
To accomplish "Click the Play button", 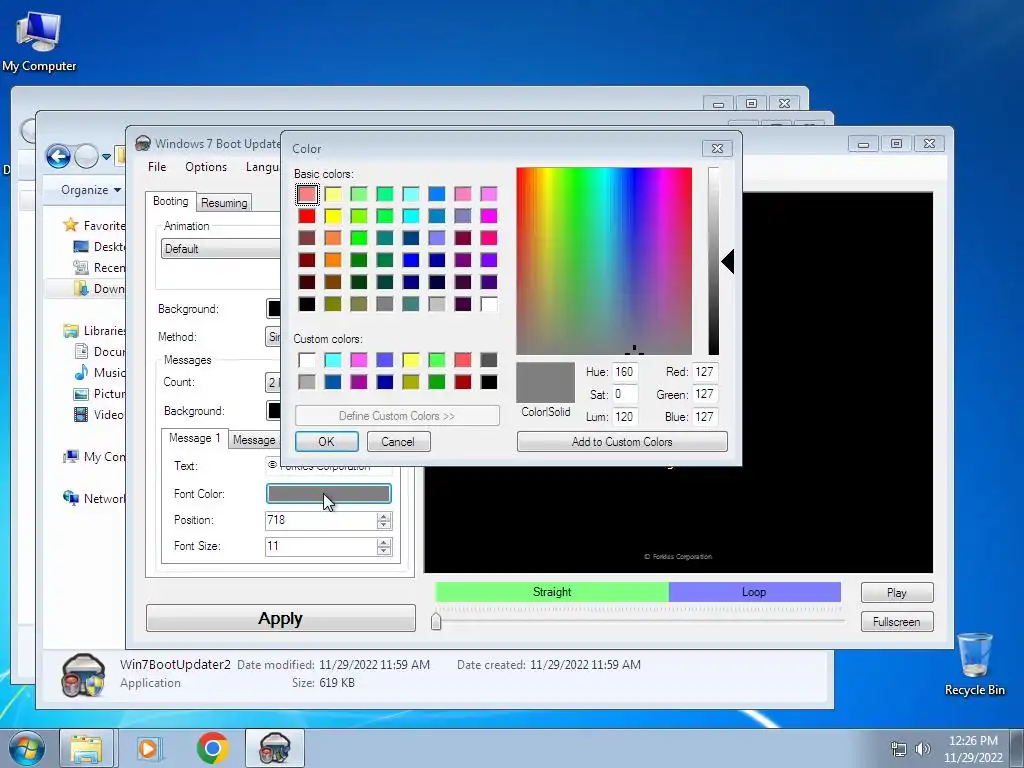I will tap(897, 593).
